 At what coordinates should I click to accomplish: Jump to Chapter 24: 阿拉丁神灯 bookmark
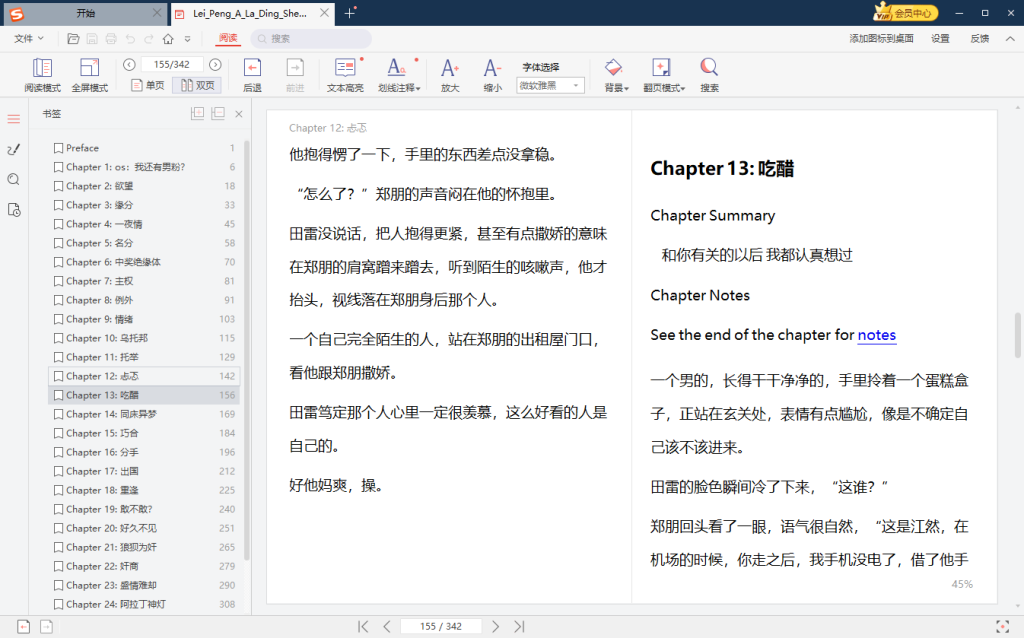coord(144,604)
